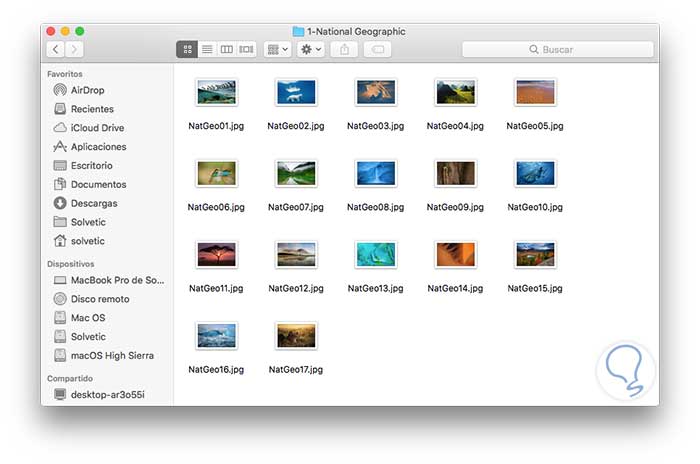Click the NatGeo17.jpg file name
700x464 pixels.
[x=296, y=370]
